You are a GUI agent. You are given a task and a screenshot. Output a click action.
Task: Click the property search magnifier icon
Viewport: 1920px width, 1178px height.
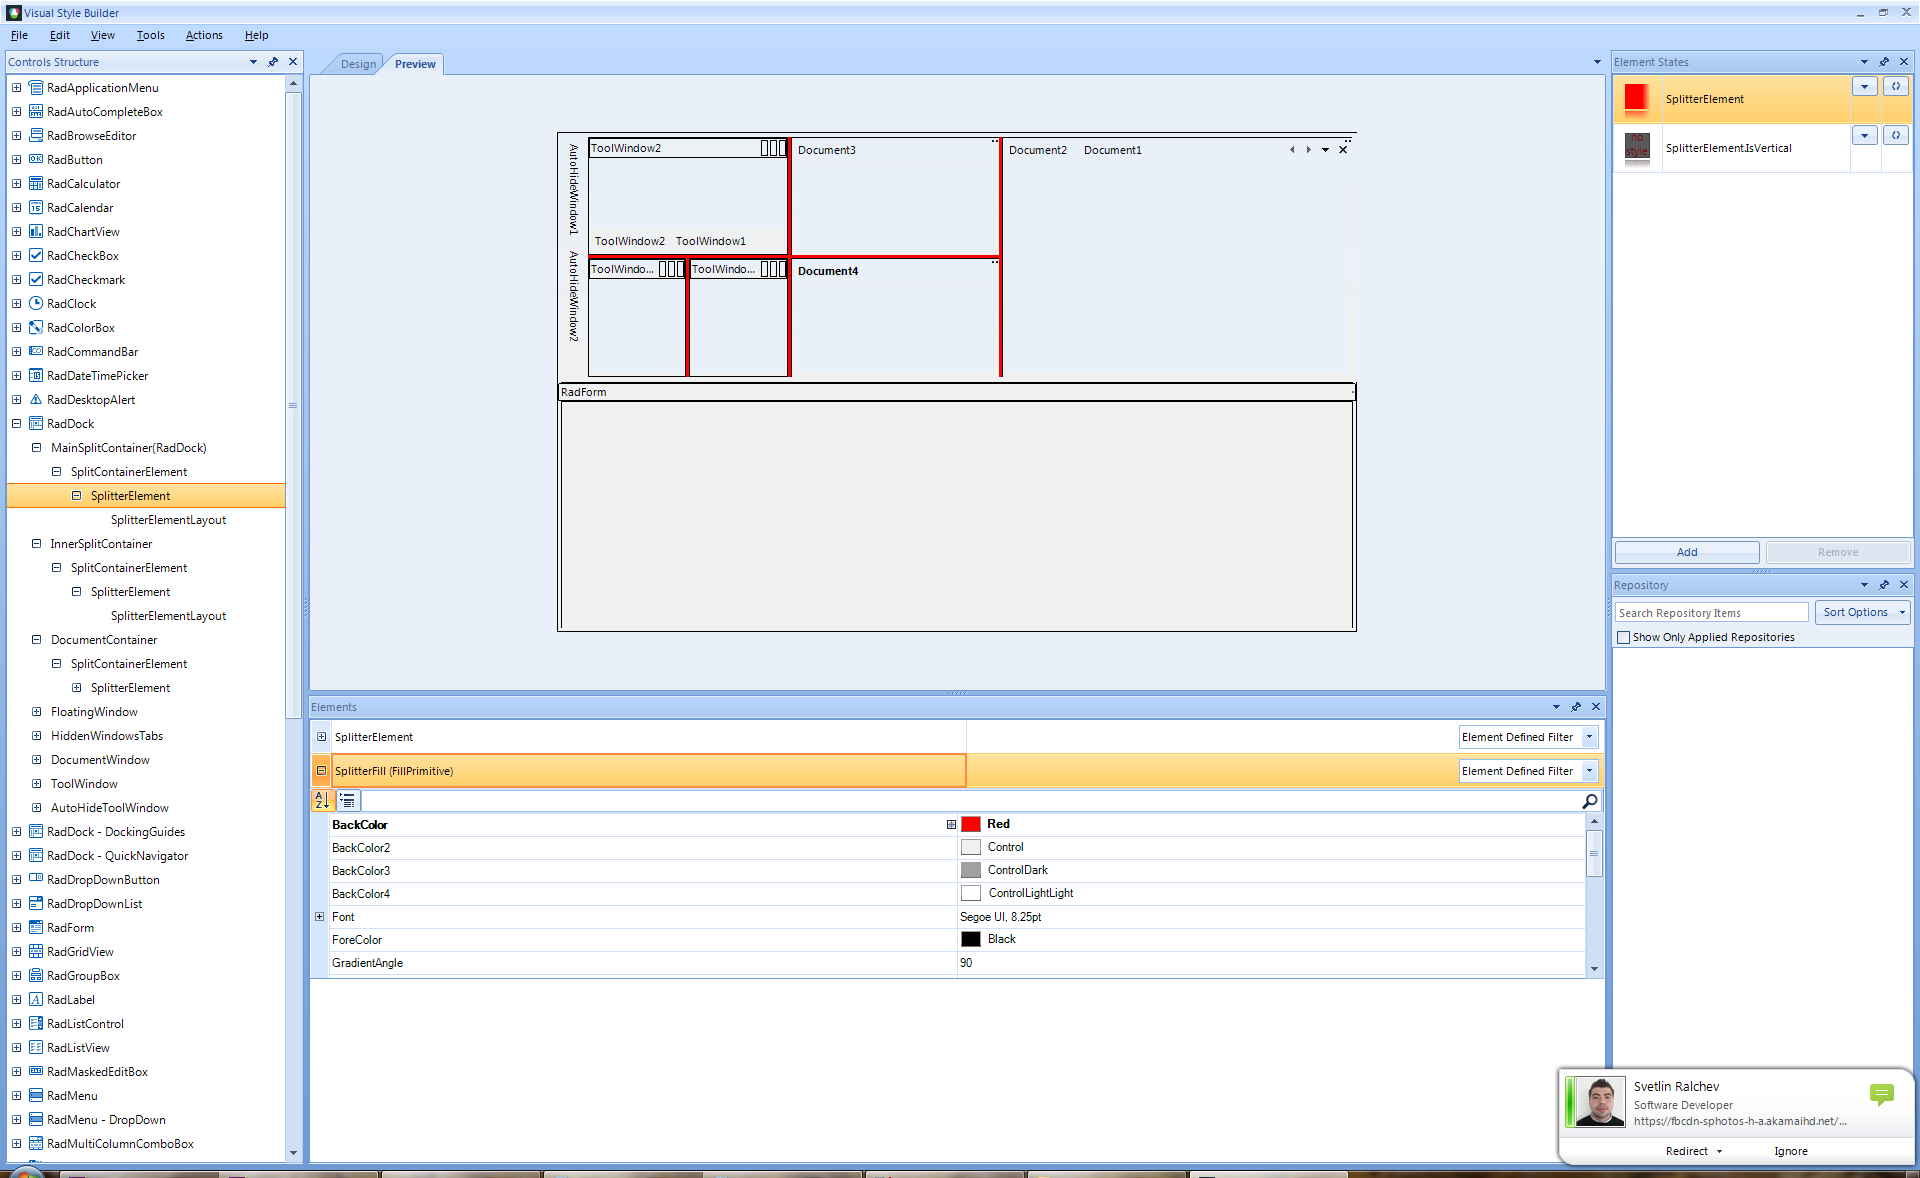(x=1589, y=801)
